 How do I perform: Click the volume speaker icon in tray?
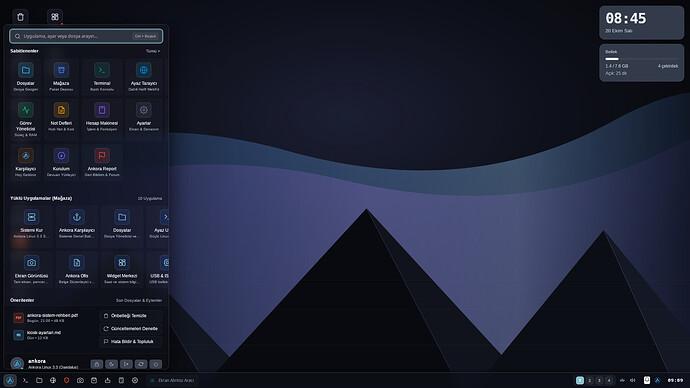coord(632,381)
